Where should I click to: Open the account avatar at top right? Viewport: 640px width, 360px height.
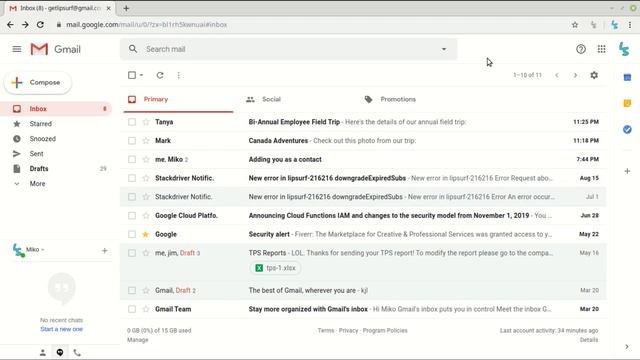tap(624, 49)
